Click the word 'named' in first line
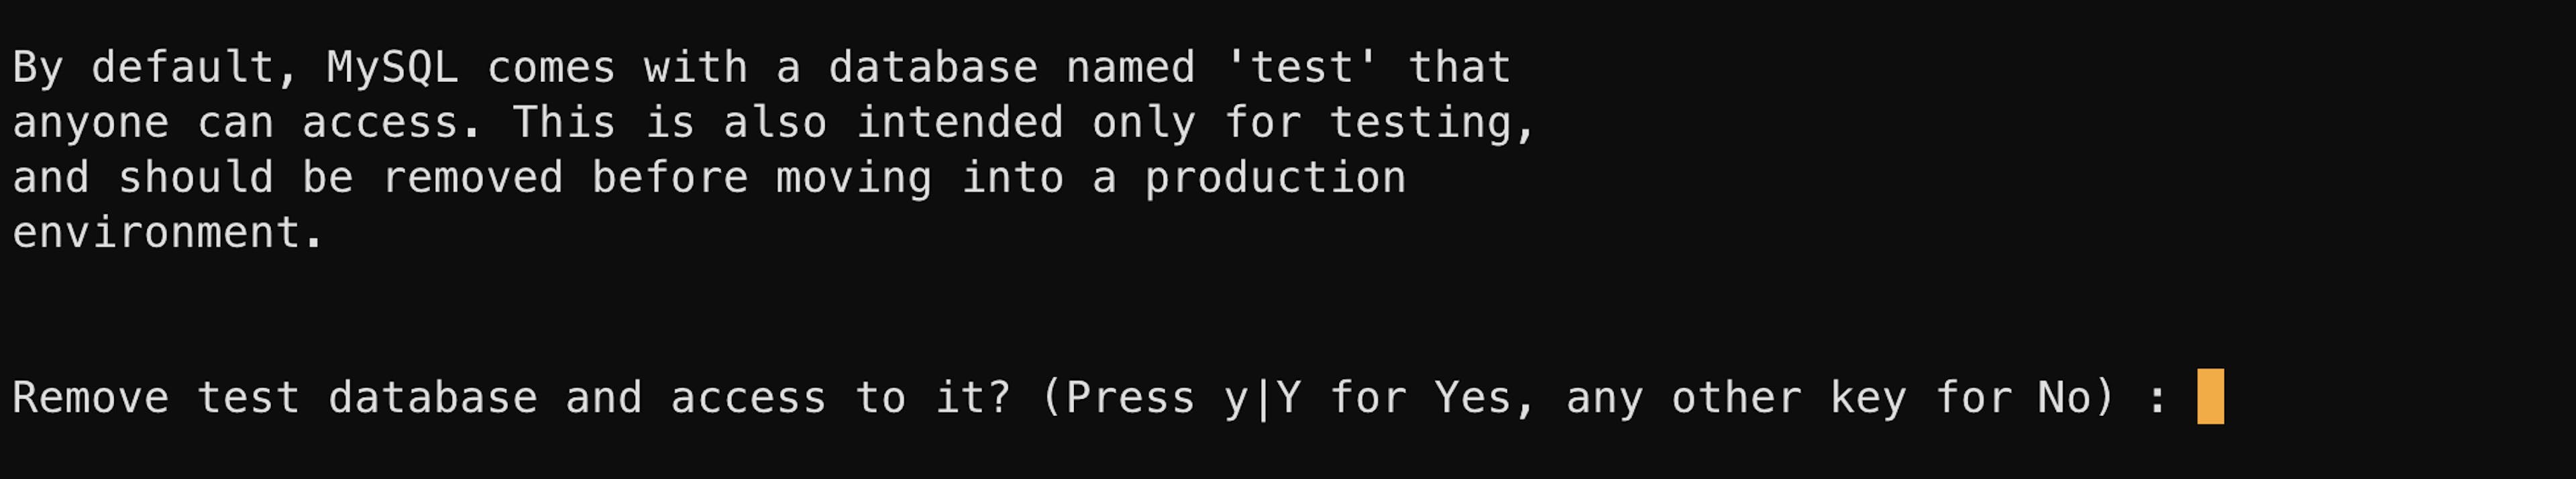The width and height of the screenshot is (2576, 479). tap(1130, 68)
